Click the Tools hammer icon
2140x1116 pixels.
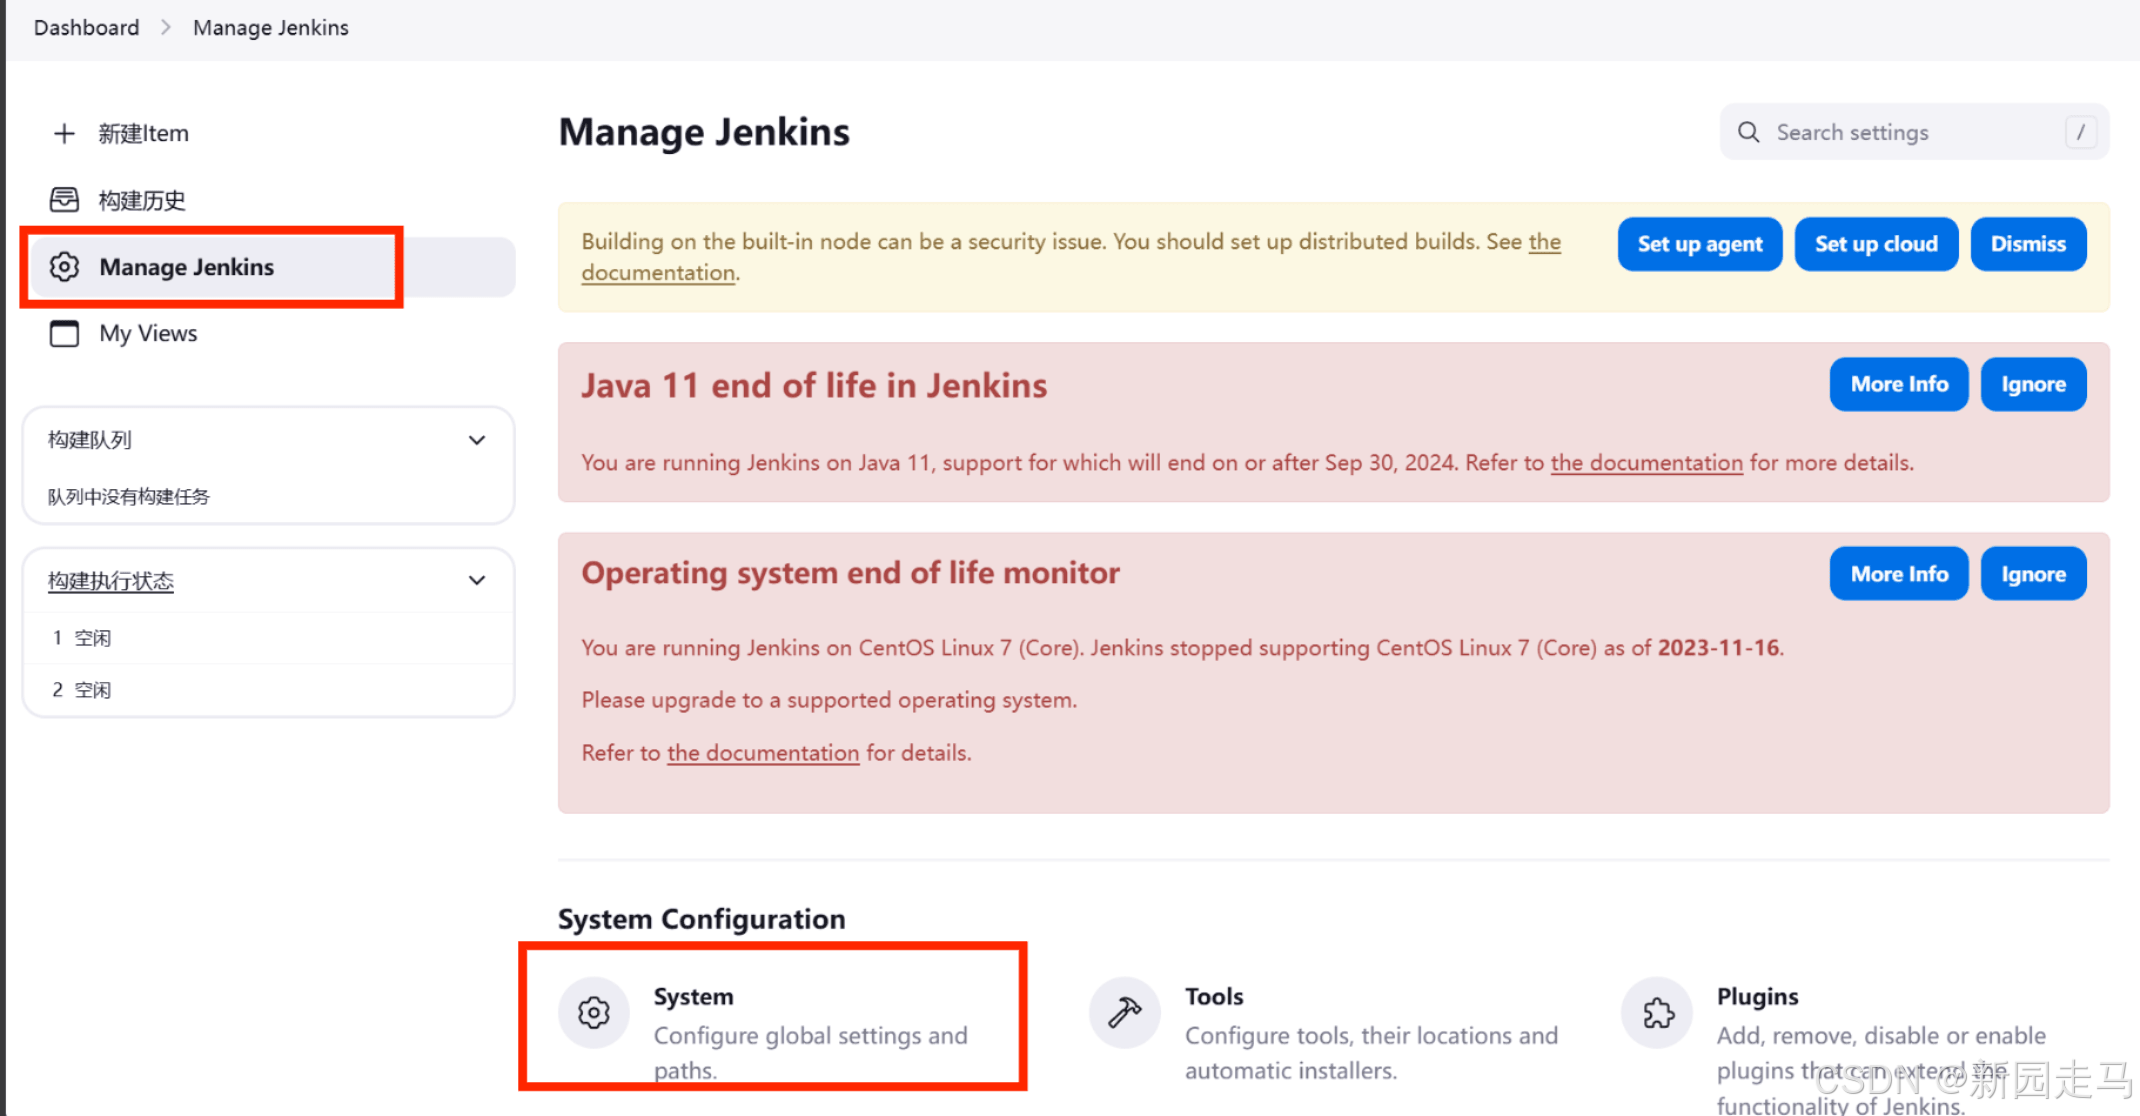[1125, 1012]
